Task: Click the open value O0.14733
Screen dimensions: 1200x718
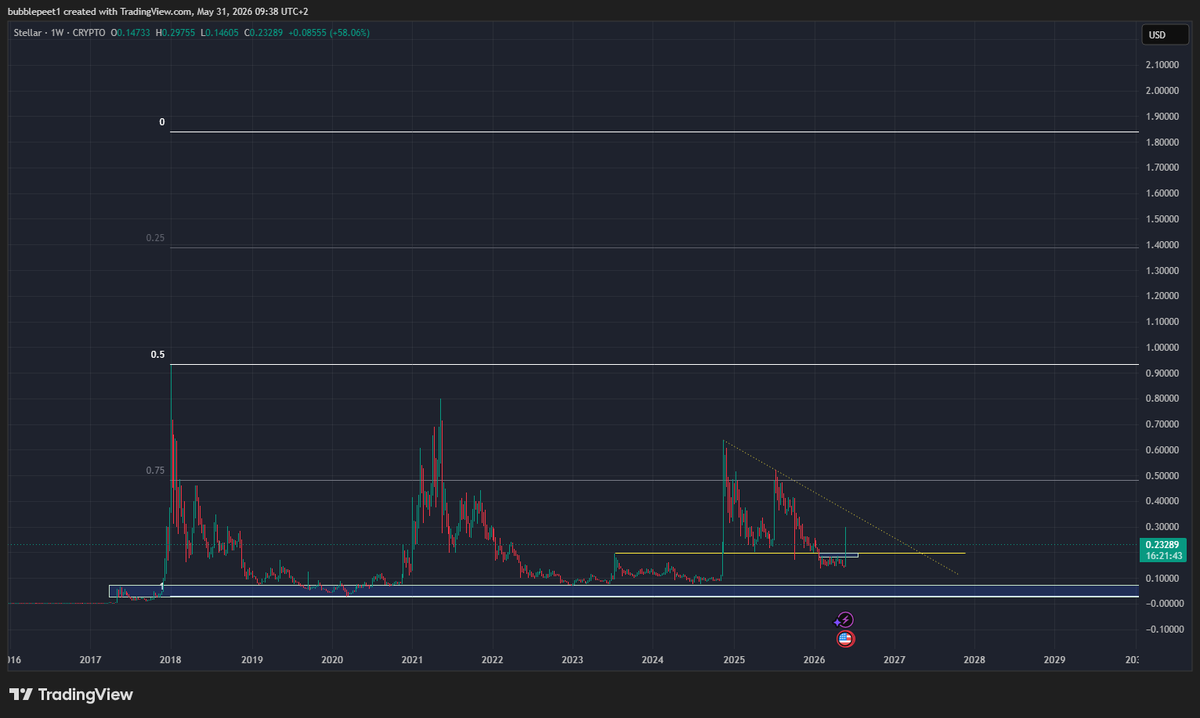Action: (131, 33)
